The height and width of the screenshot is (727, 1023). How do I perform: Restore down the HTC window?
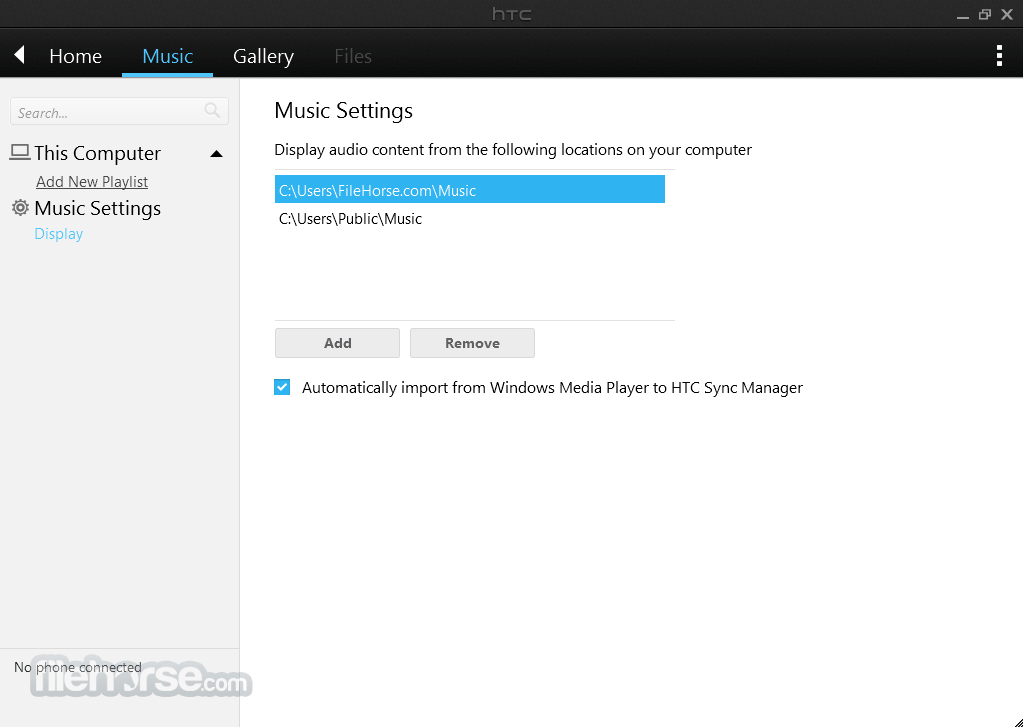[x=985, y=14]
